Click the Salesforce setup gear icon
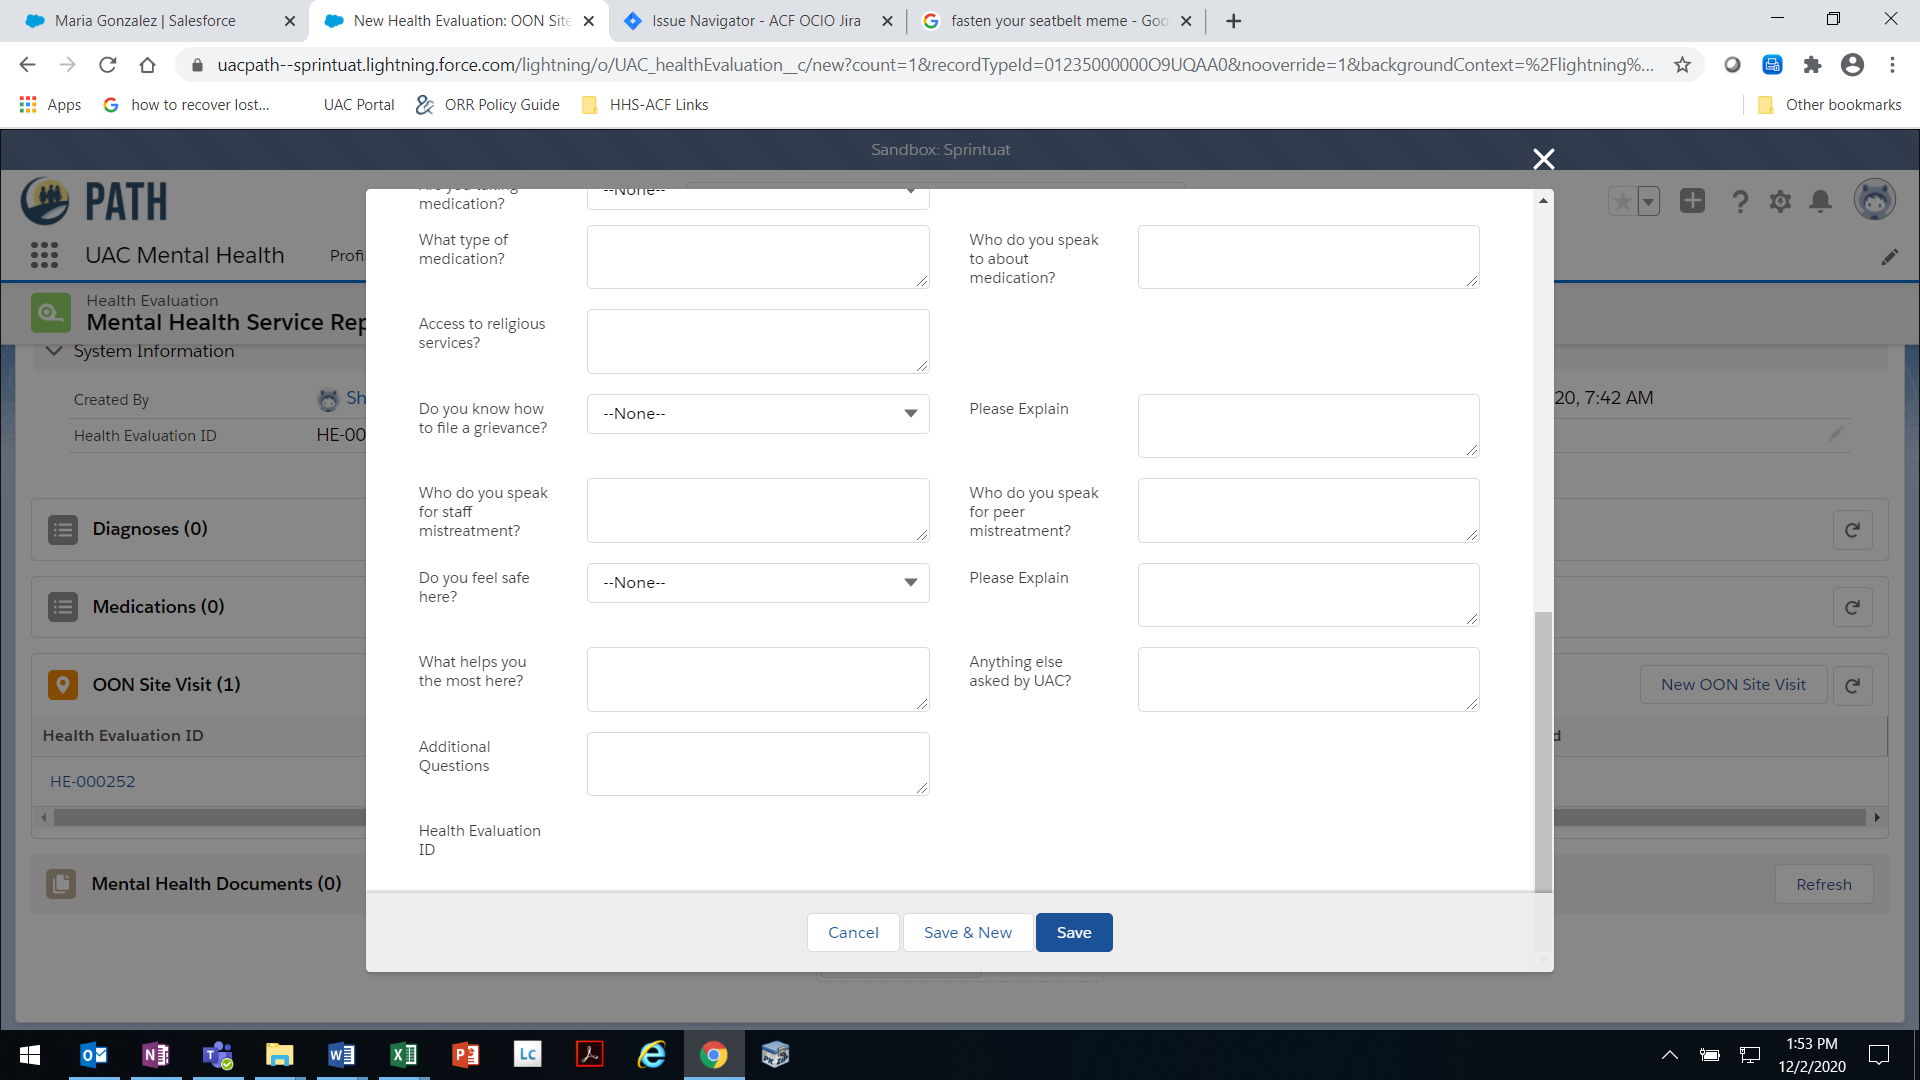The image size is (1920, 1080). point(1780,202)
